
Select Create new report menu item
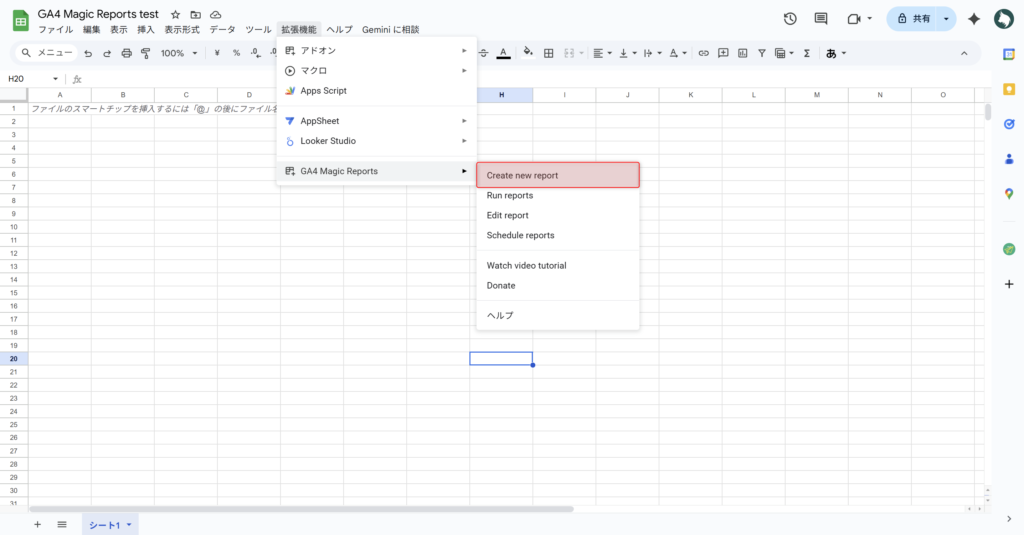coord(558,175)
